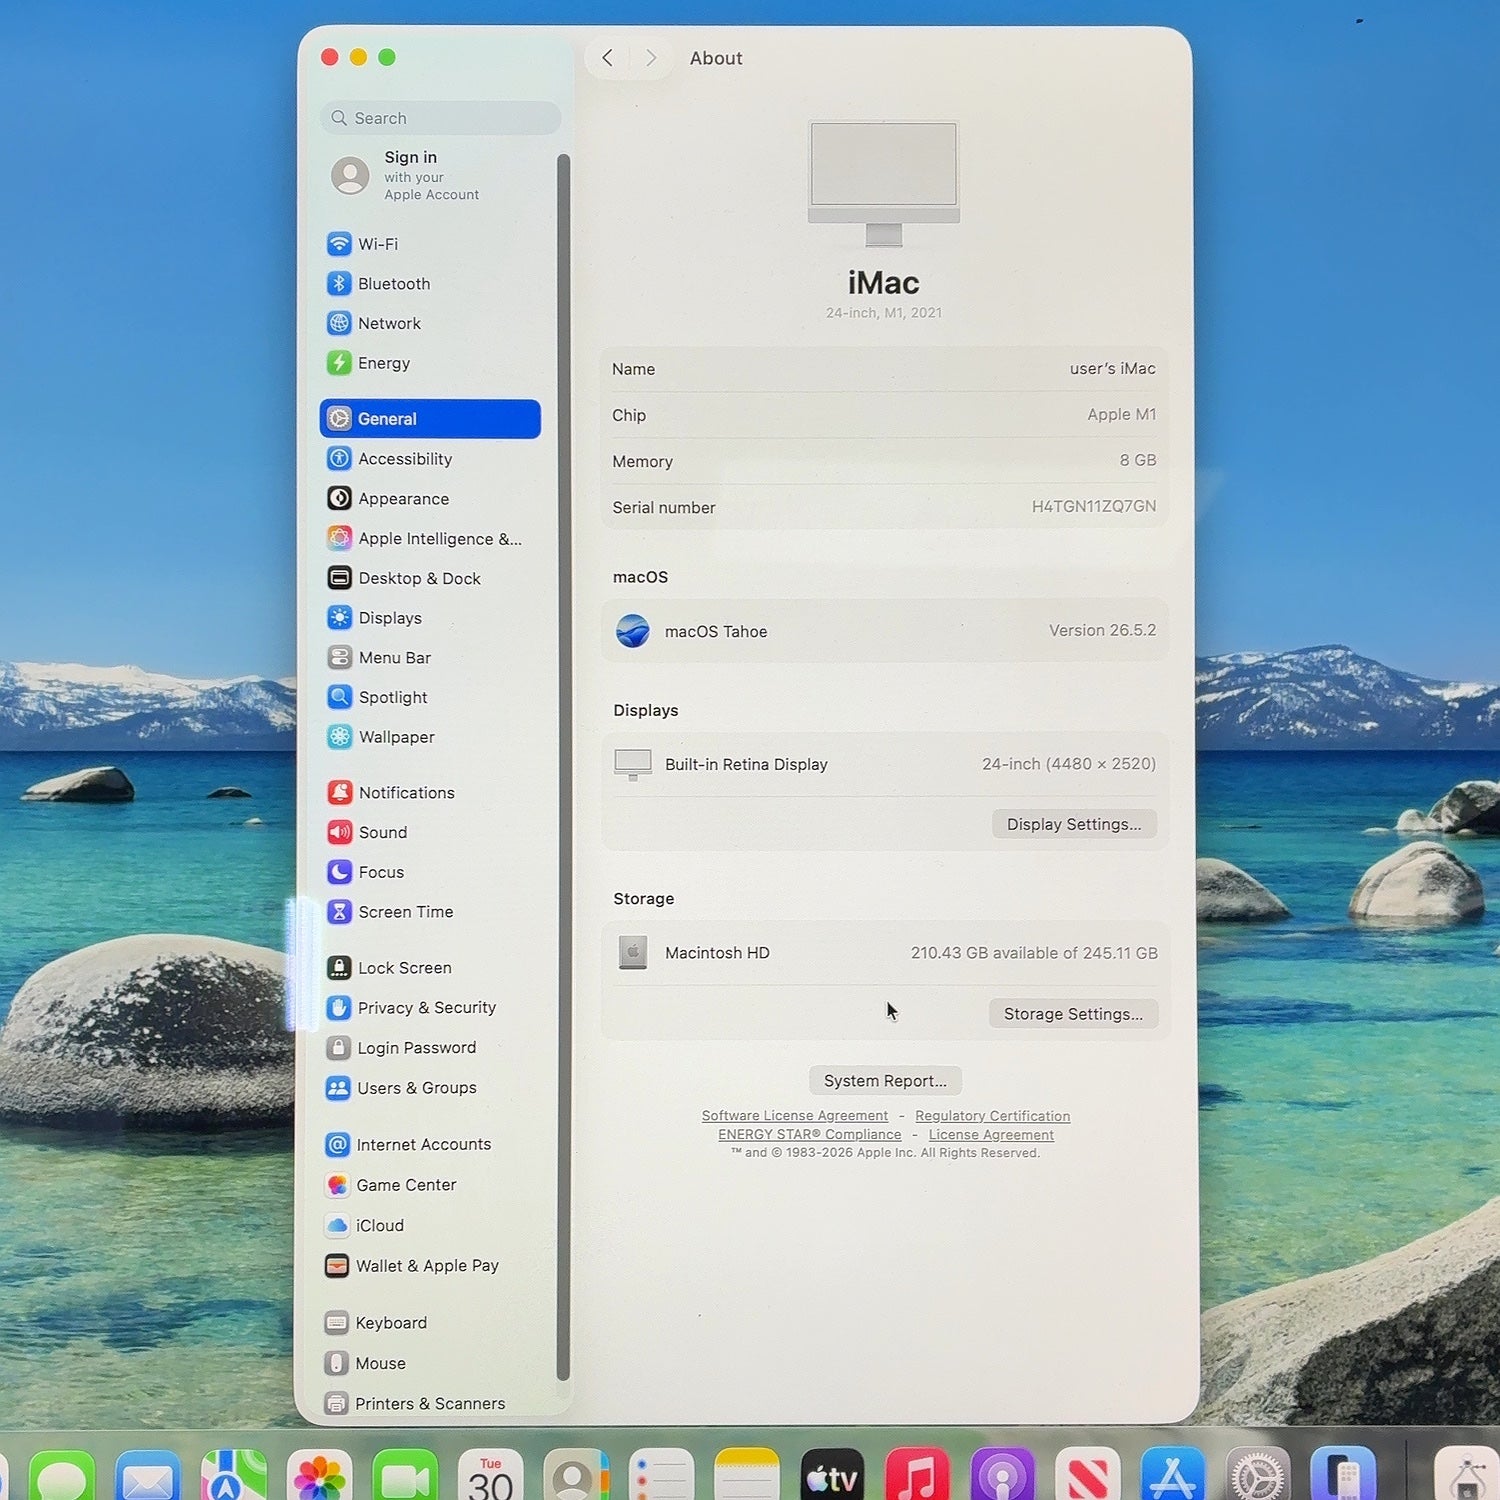
Task: Select Login Password in sidebar
Action: click(430, 1048)
